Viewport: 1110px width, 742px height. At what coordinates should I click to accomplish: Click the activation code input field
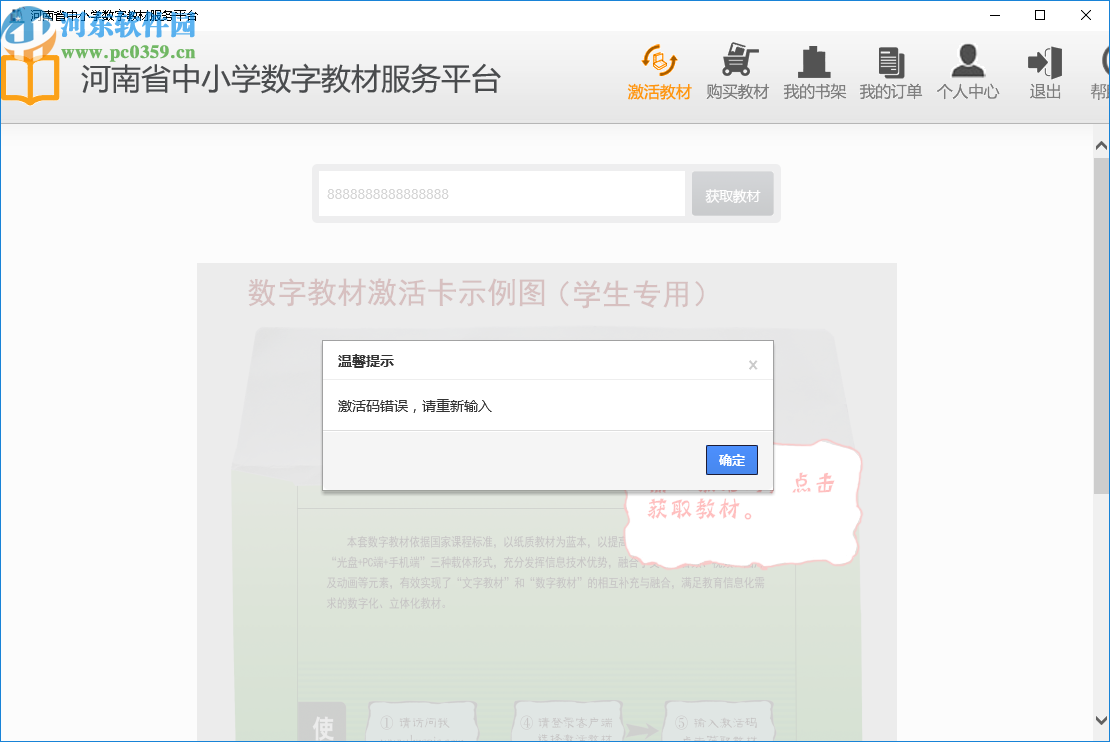pos(498,193)
